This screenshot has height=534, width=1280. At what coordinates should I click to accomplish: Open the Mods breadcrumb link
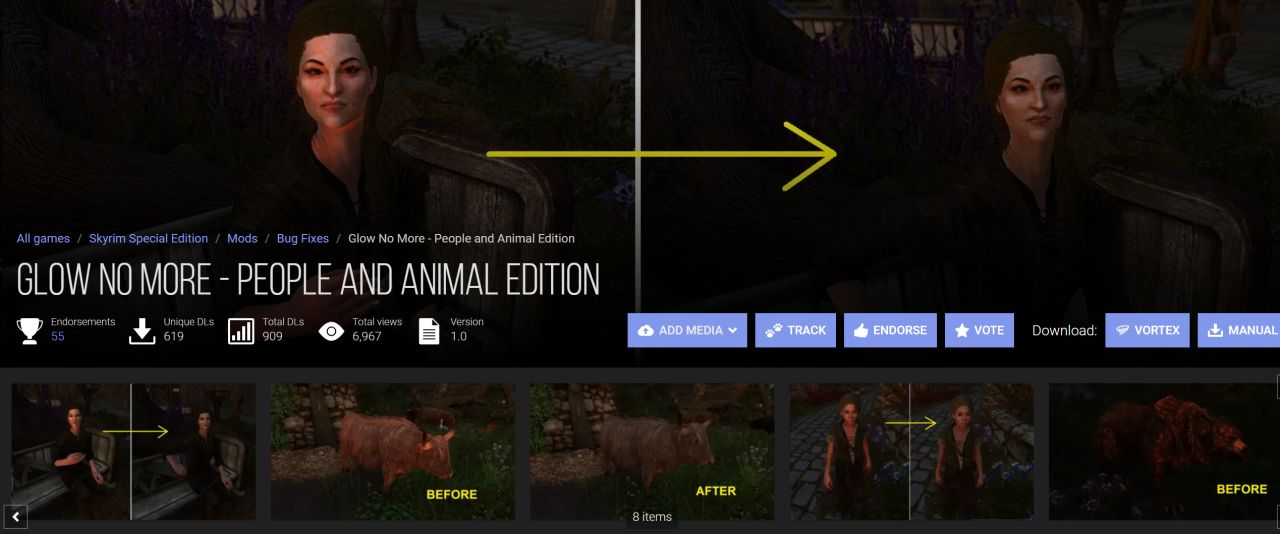pyautogui.click(x=242, y=239)
